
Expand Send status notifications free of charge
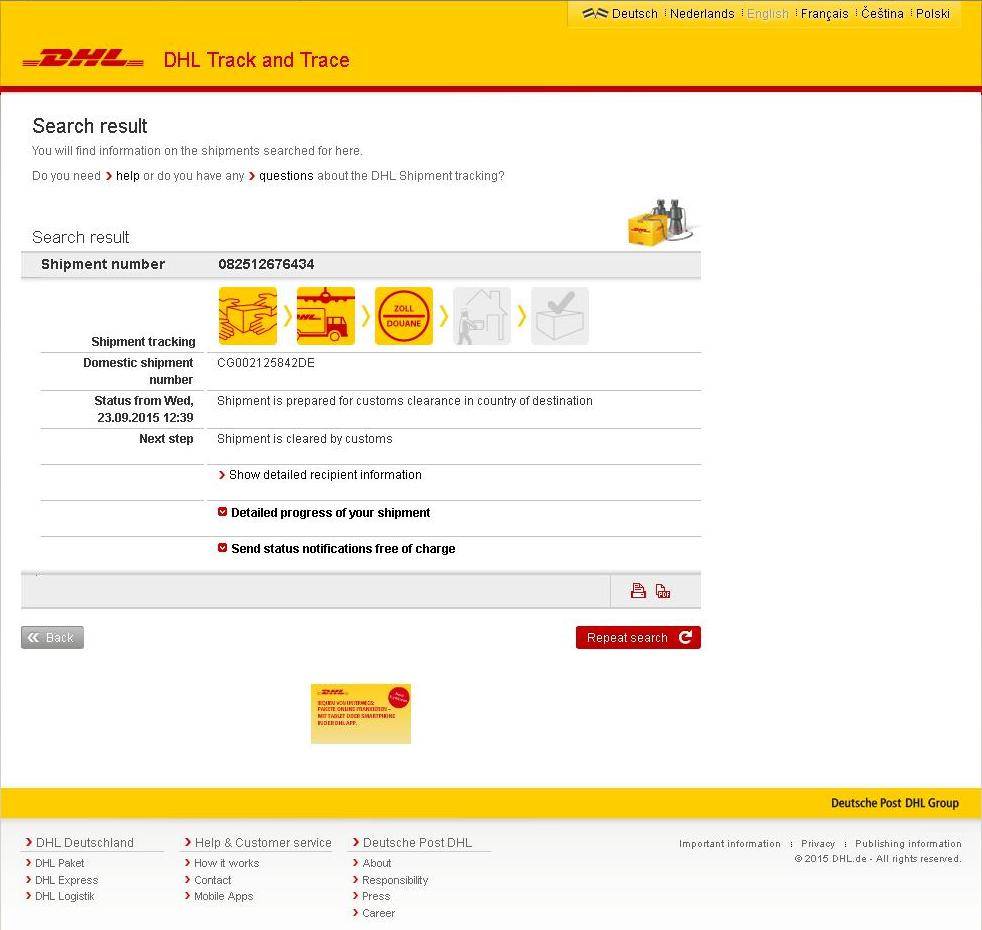(343, 549)
